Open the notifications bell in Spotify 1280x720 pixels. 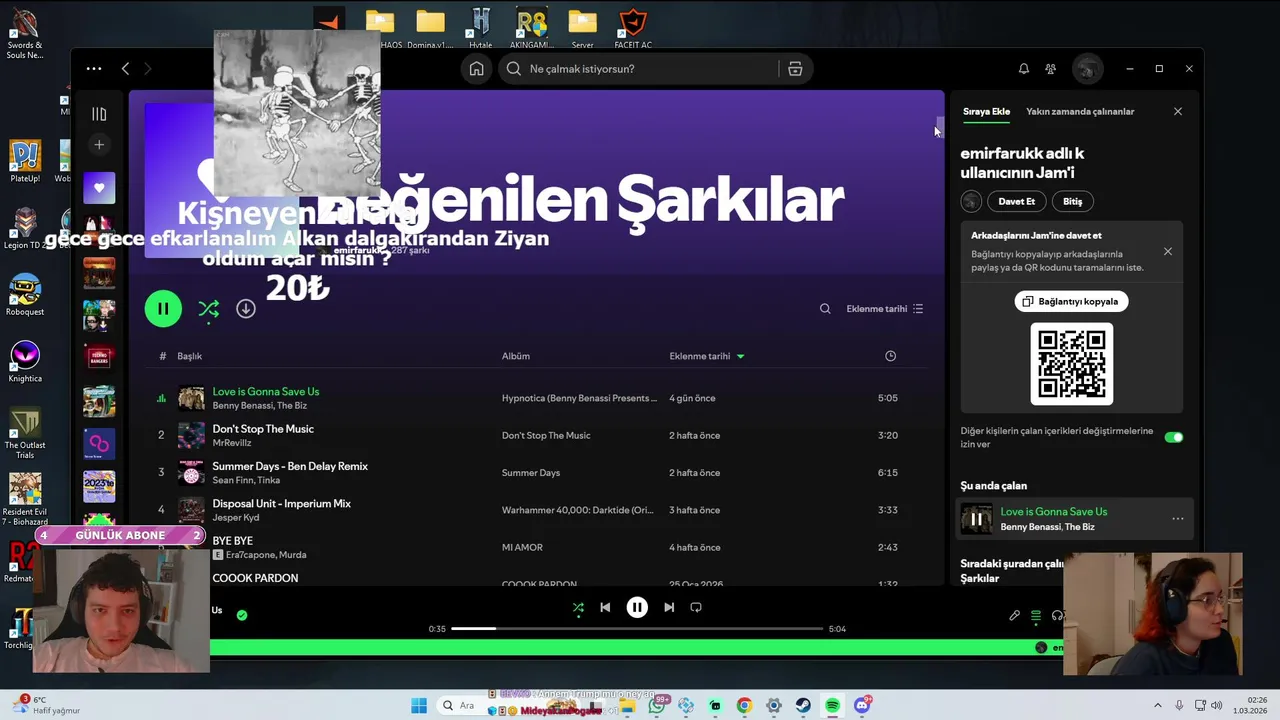(1023, 69)
